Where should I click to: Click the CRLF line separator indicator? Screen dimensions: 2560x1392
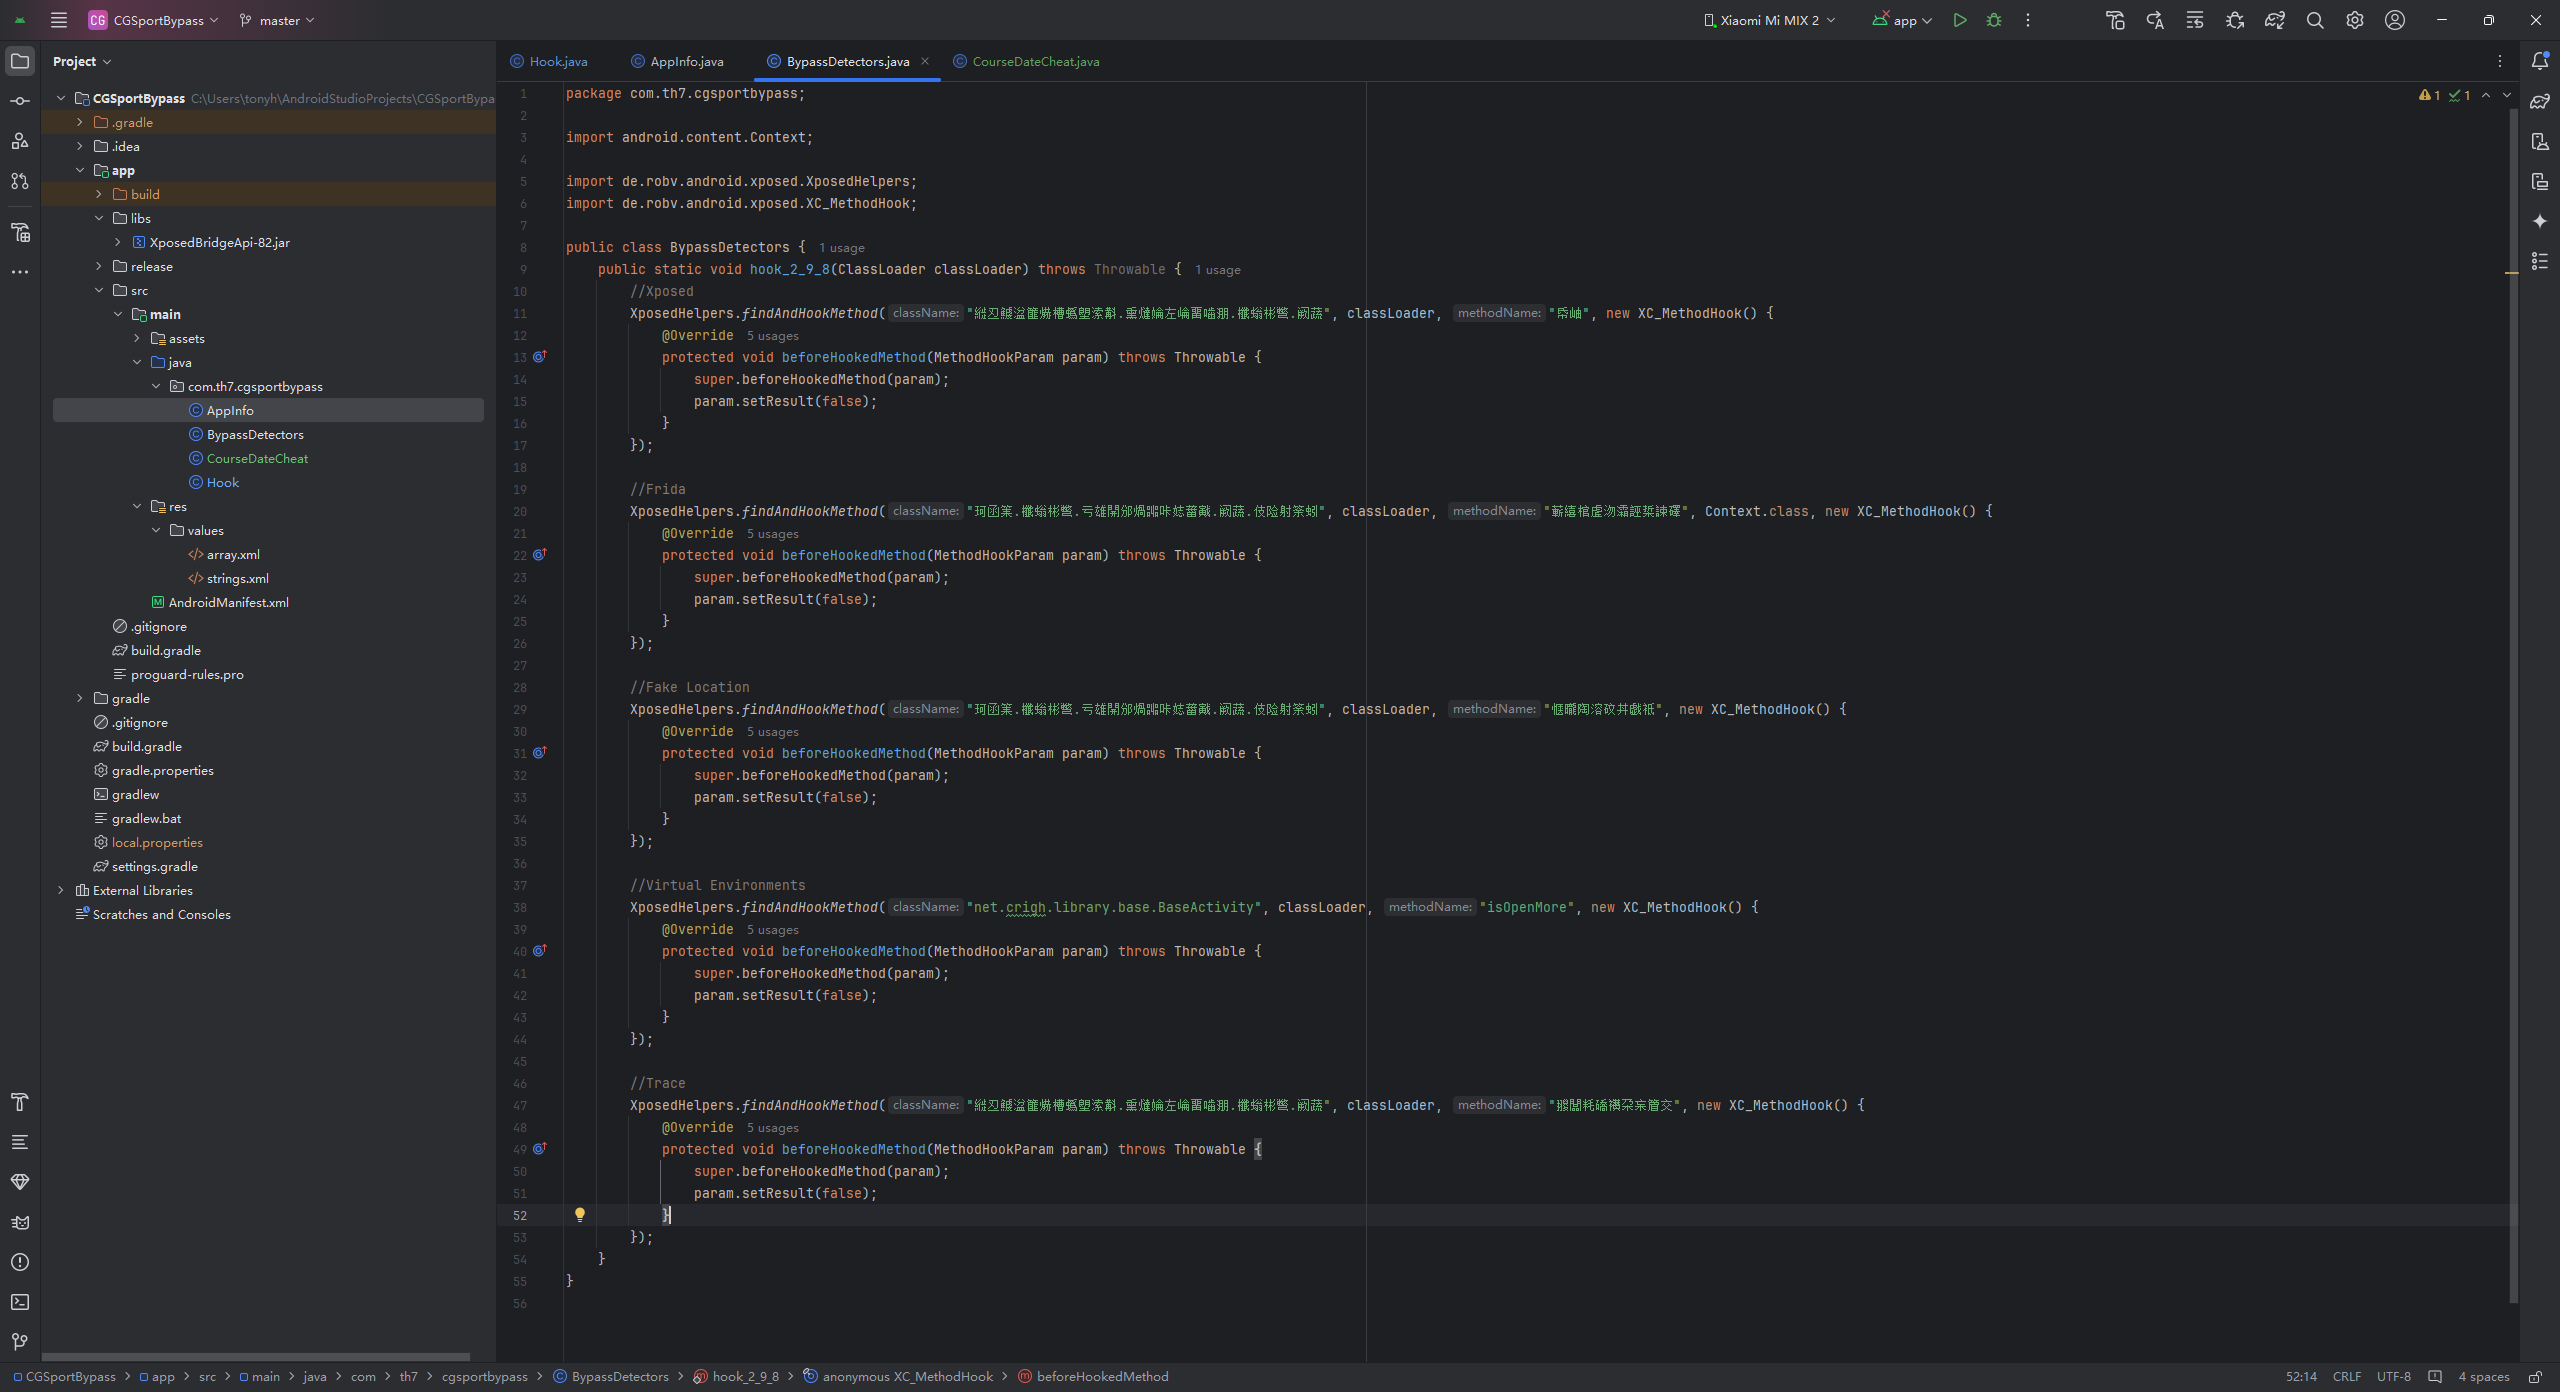click(x=2346, y=1377)
